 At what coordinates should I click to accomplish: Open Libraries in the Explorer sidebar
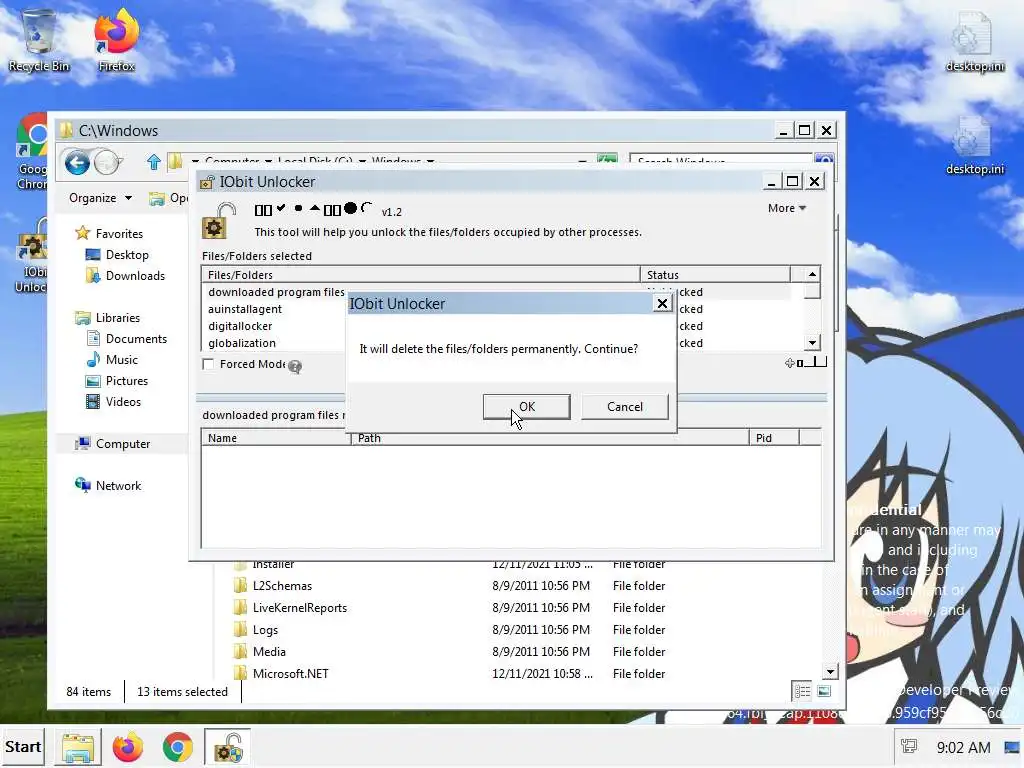(118, 318)
